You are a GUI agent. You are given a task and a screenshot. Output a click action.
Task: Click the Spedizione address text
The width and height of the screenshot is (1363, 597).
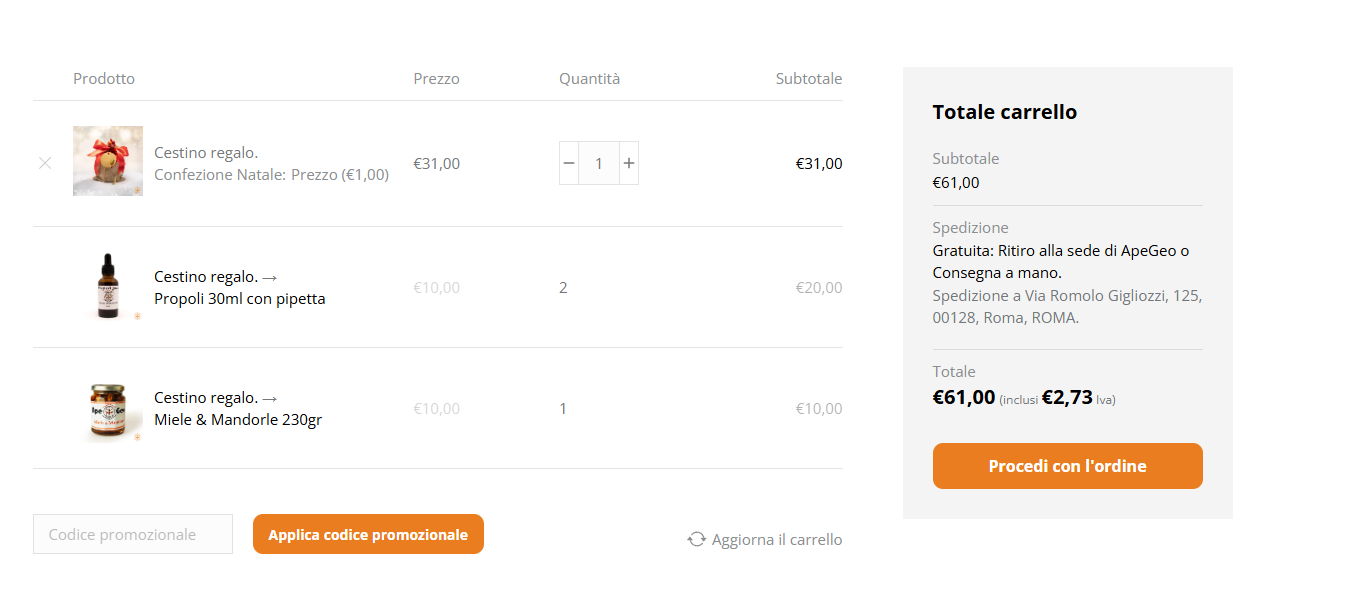1067,307
